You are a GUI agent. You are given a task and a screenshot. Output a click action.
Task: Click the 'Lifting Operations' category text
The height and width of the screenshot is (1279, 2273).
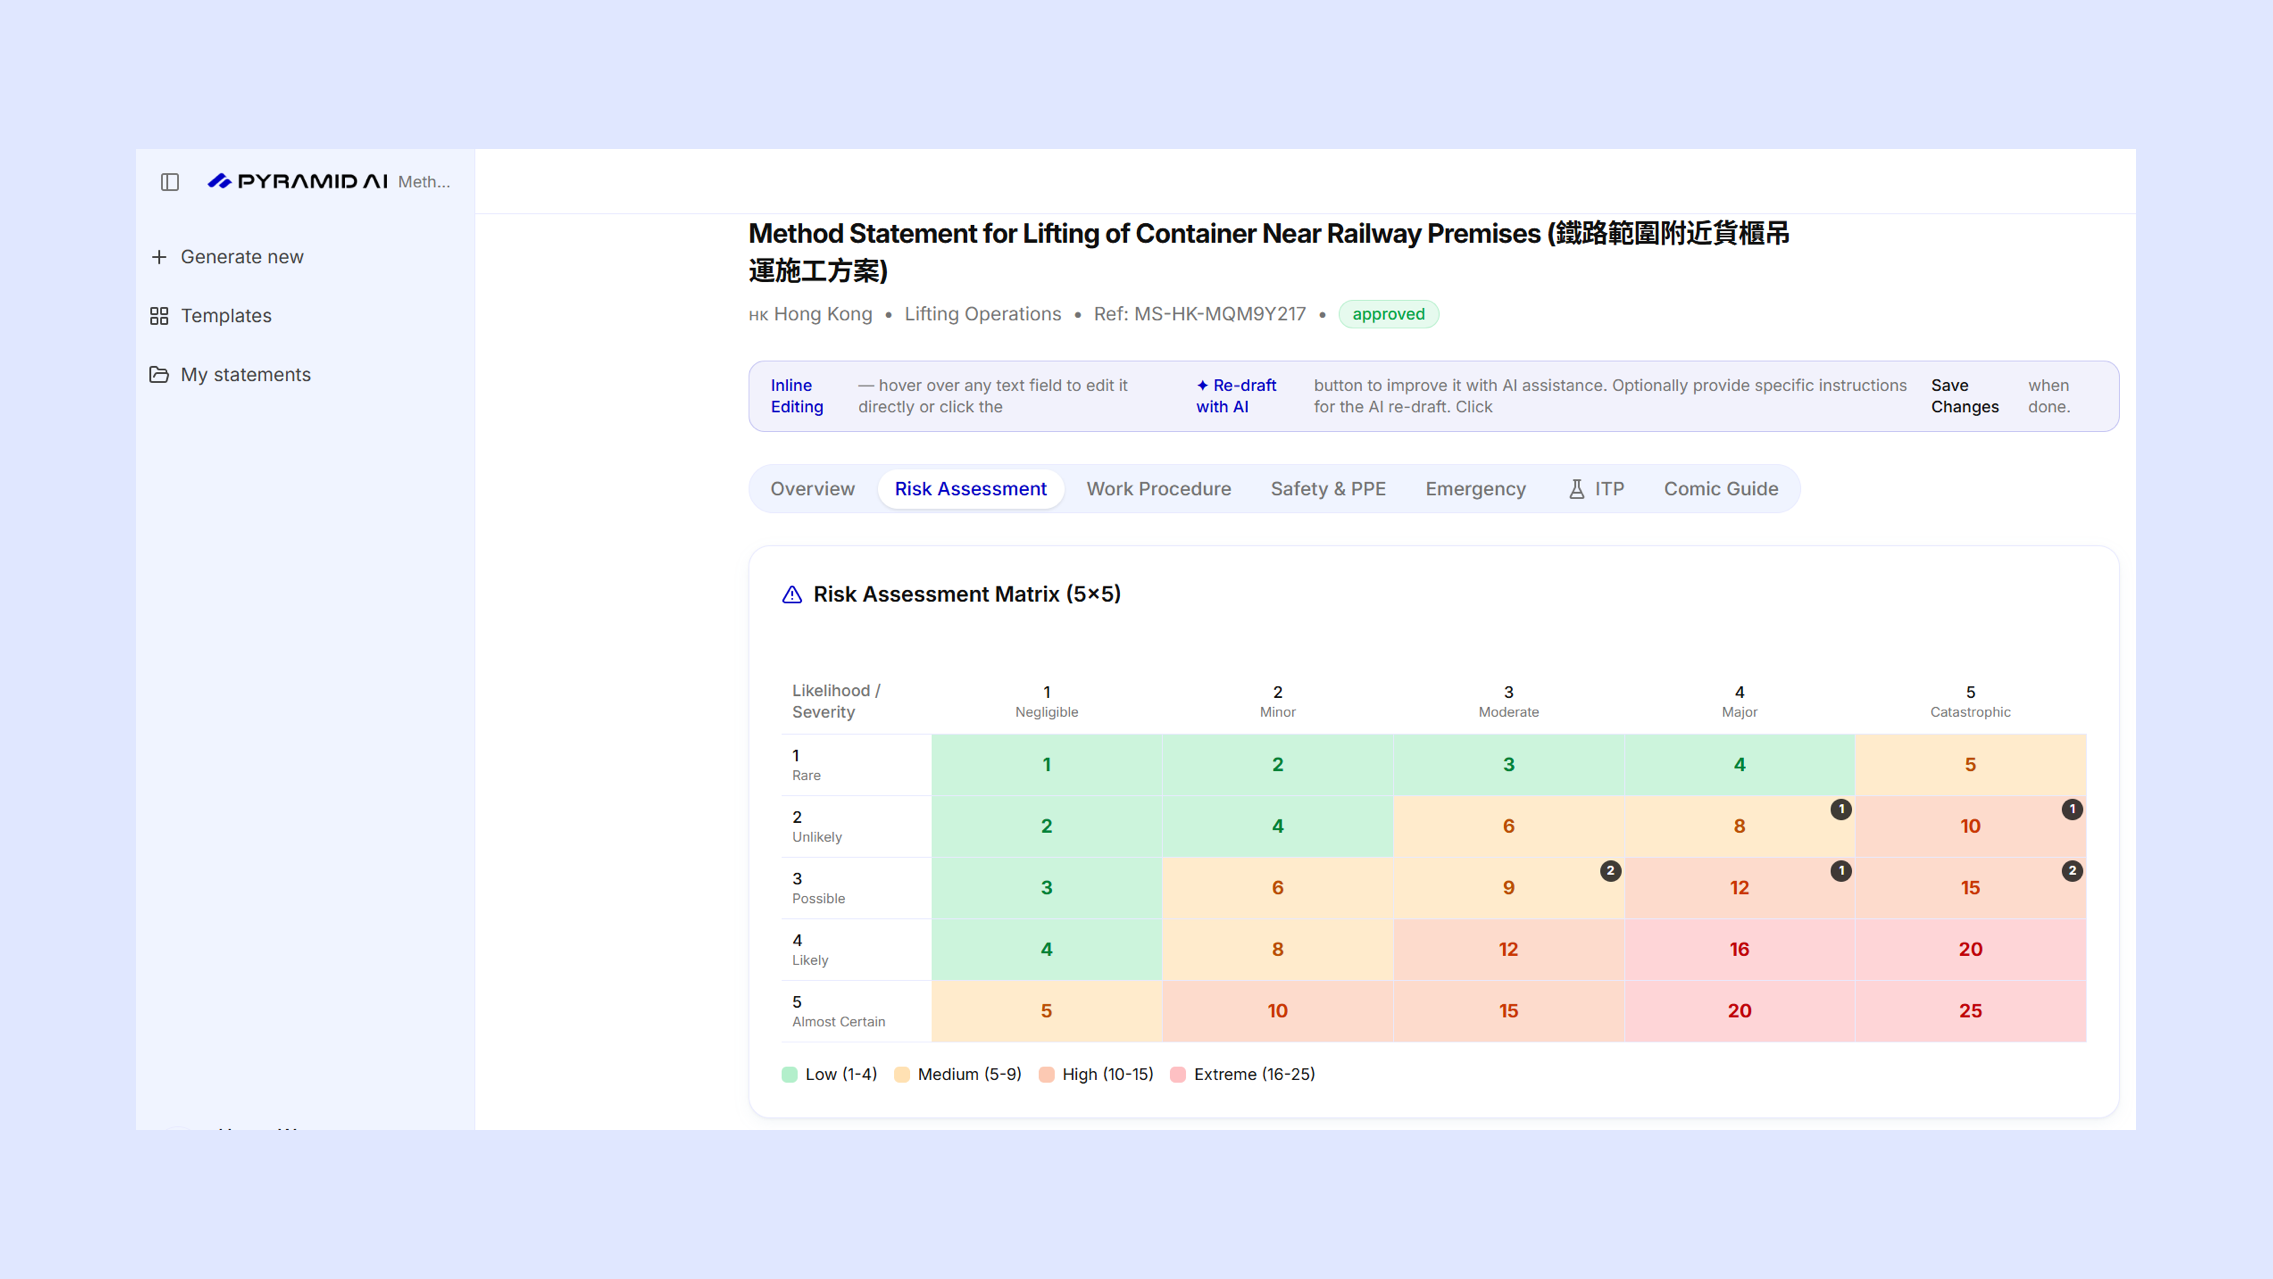click(x=982, y=314)
